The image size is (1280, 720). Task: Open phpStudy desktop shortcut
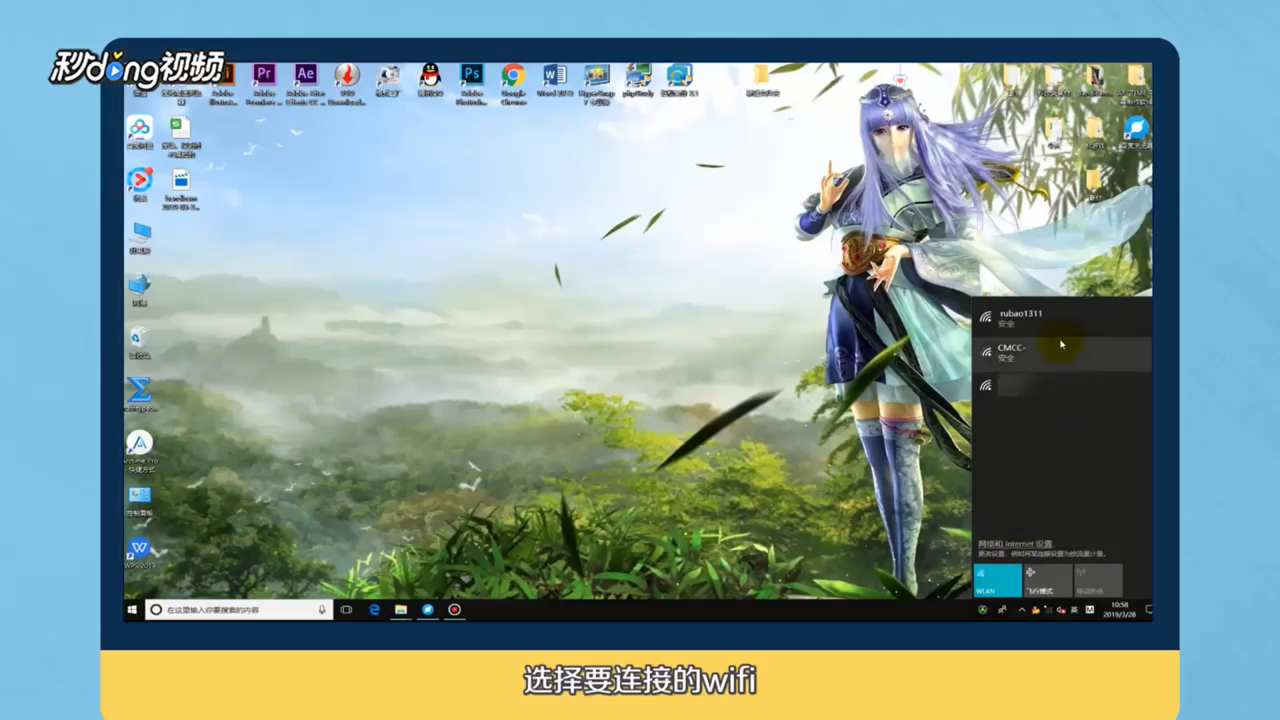click(x=638, y=80)
